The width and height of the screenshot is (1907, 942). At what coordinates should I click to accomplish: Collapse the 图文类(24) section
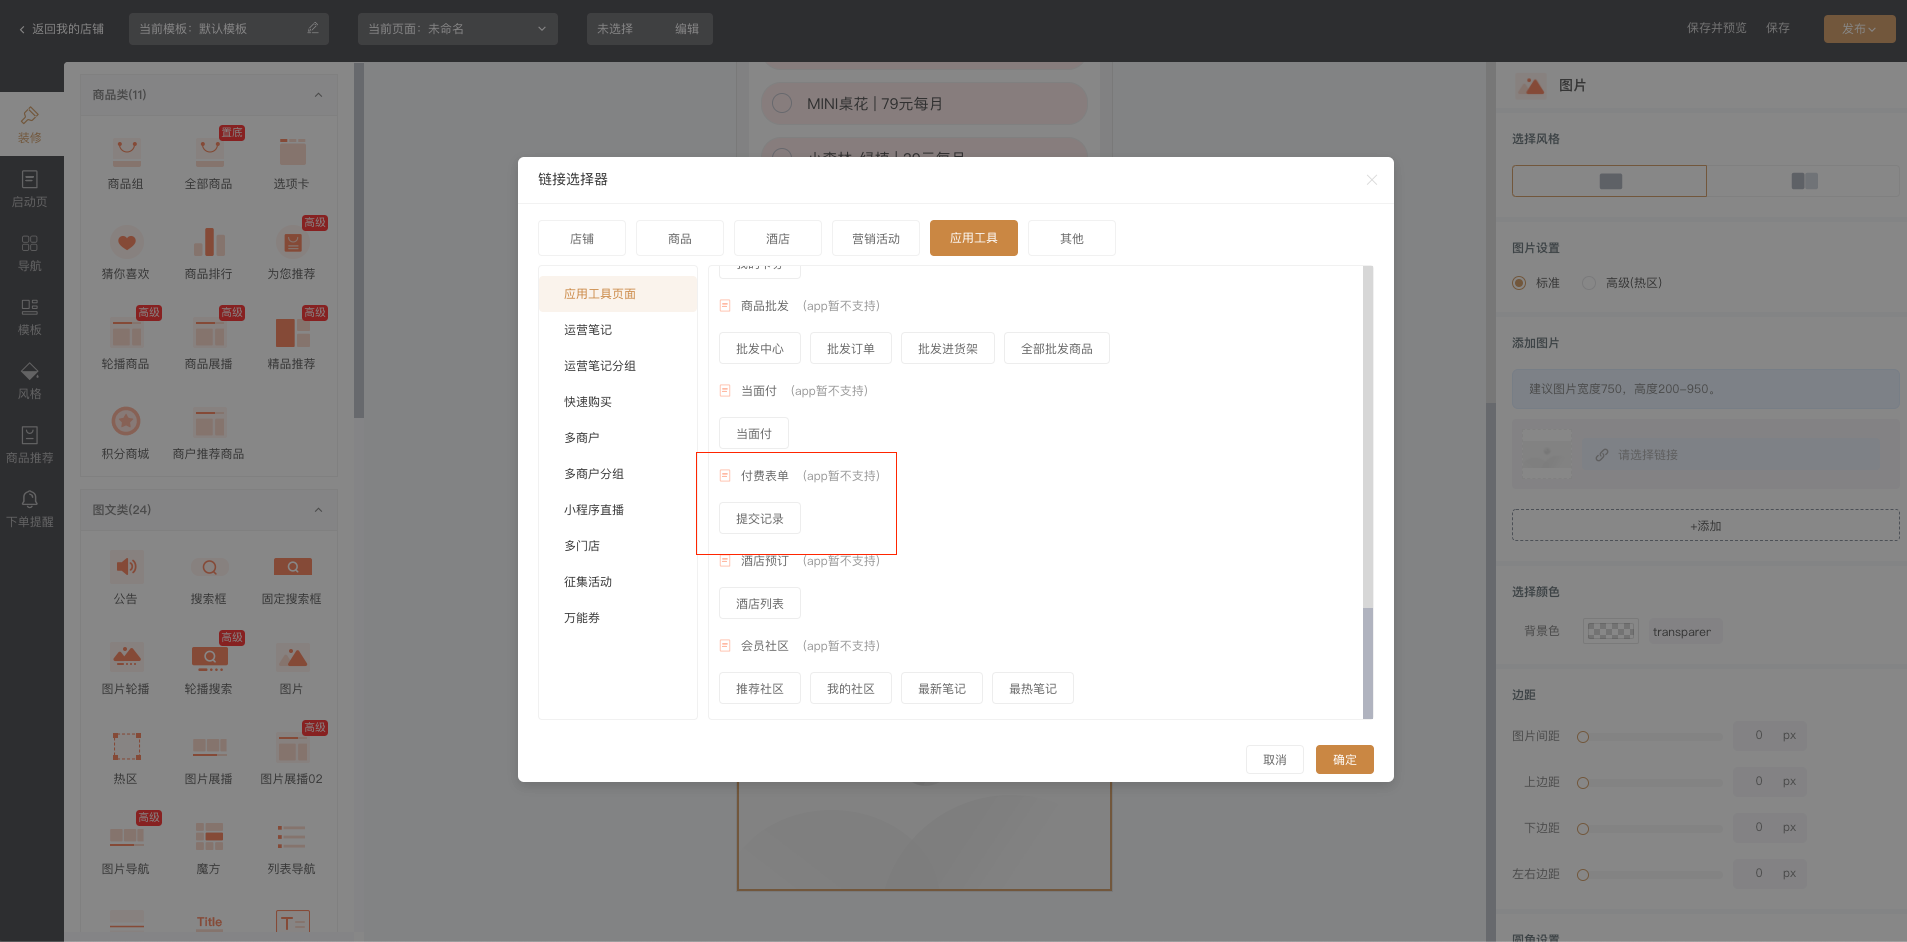click(x=318, y=510)
